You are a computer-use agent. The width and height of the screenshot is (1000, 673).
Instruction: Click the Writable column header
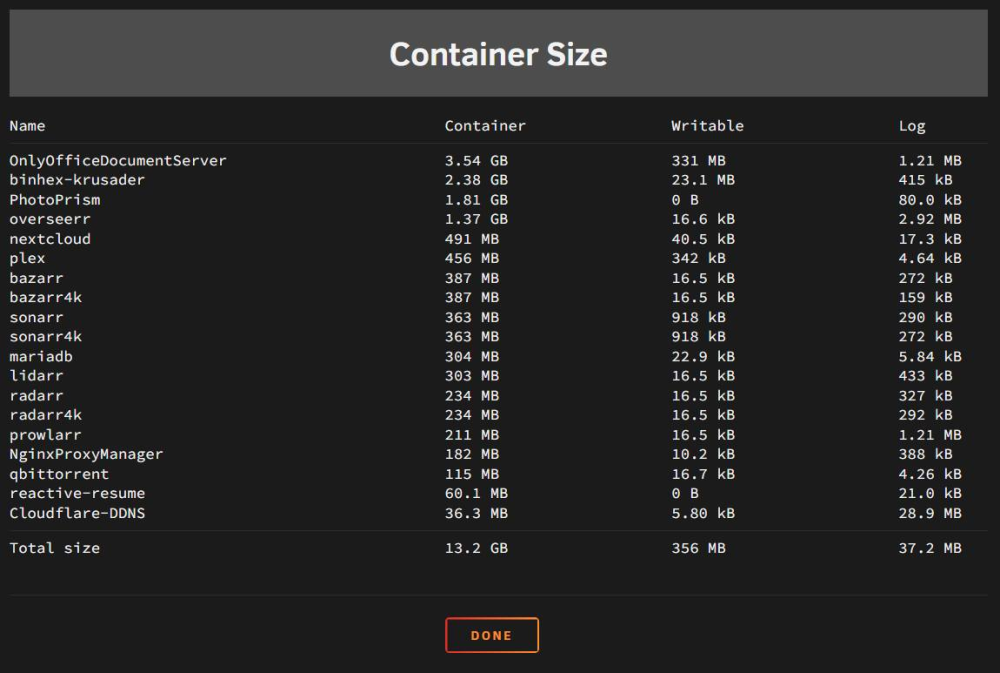pyautogui.click(x=707, y=126)
